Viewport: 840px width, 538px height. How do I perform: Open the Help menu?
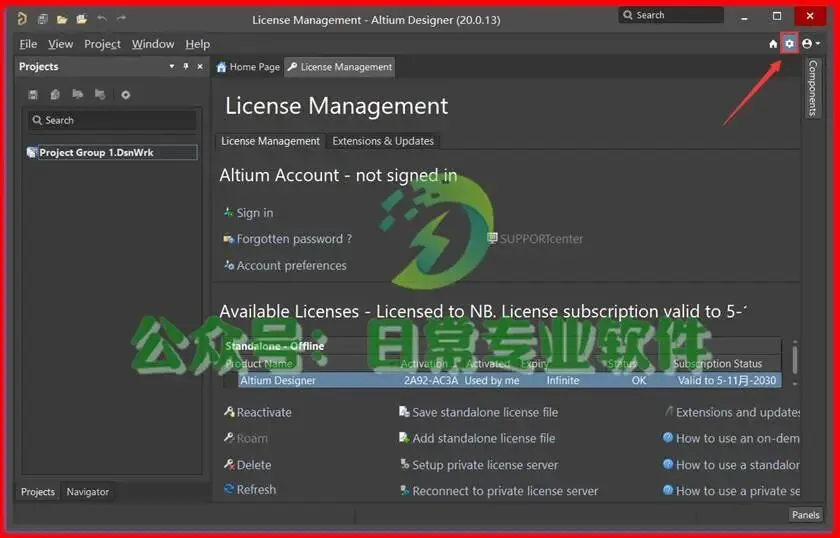[197, 44]
